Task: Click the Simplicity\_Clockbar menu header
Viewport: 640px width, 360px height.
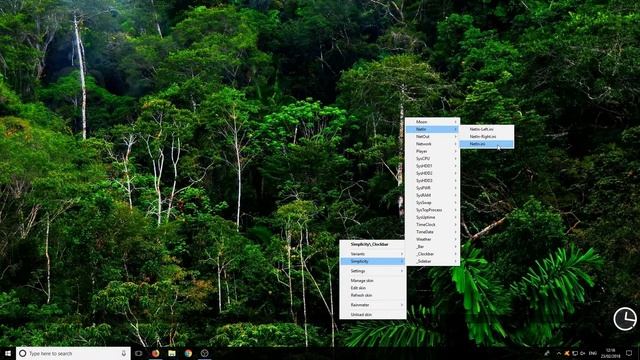Action: coord(373,244)
